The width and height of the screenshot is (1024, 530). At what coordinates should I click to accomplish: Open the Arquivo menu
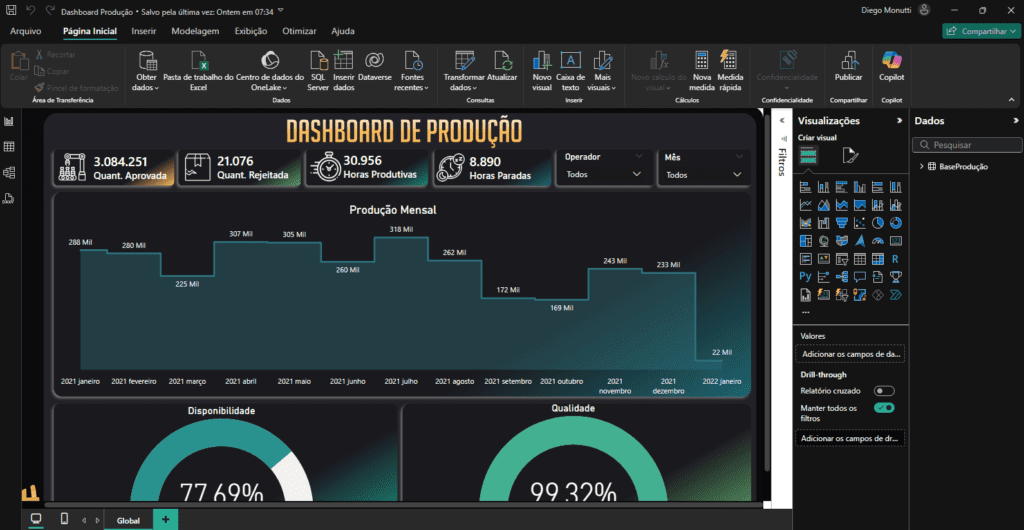[x=25, y=31]
